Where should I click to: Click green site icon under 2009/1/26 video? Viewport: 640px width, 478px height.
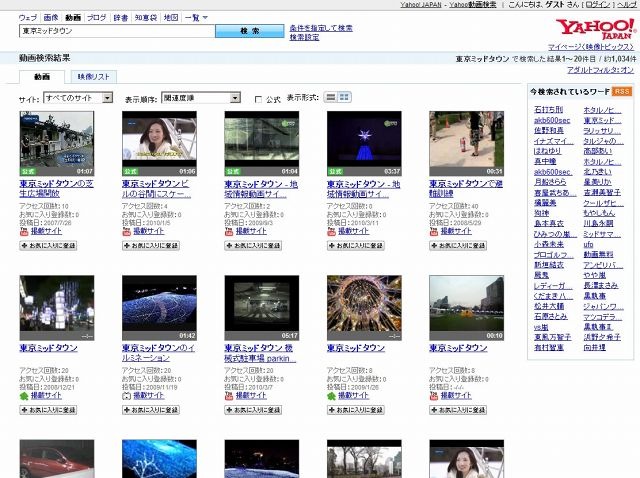331,396
